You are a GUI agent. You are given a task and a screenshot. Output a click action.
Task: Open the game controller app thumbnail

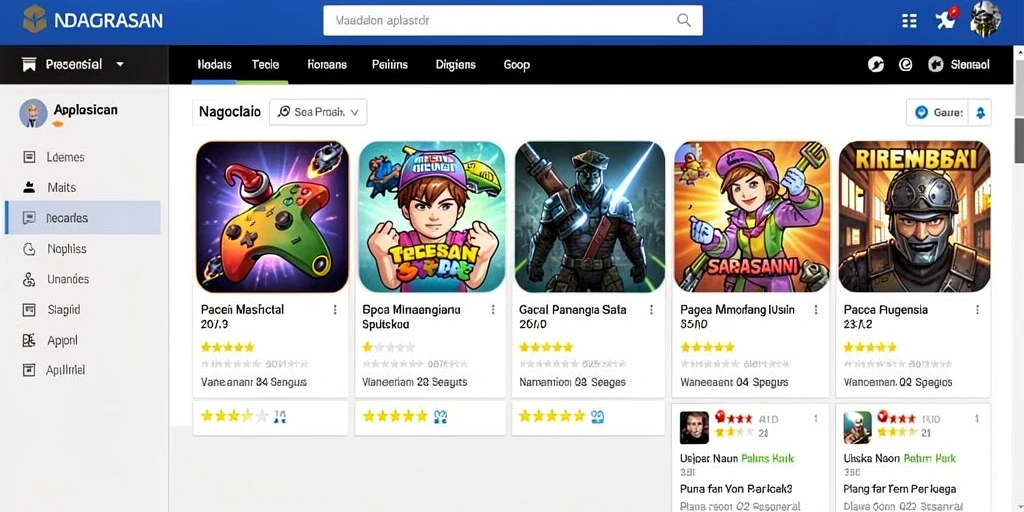point(272,217)
